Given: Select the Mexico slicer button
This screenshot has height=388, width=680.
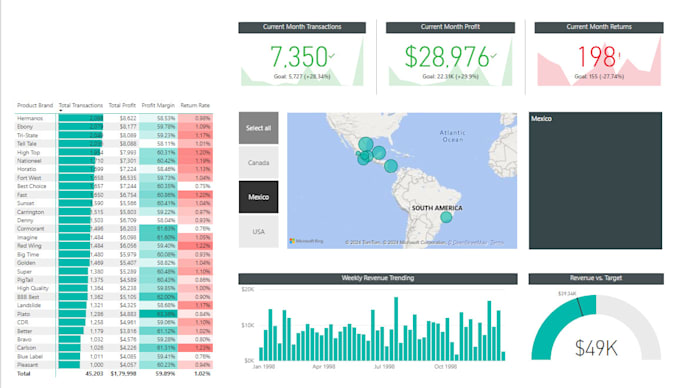Looking at the screenshot, I should [258, 197].
